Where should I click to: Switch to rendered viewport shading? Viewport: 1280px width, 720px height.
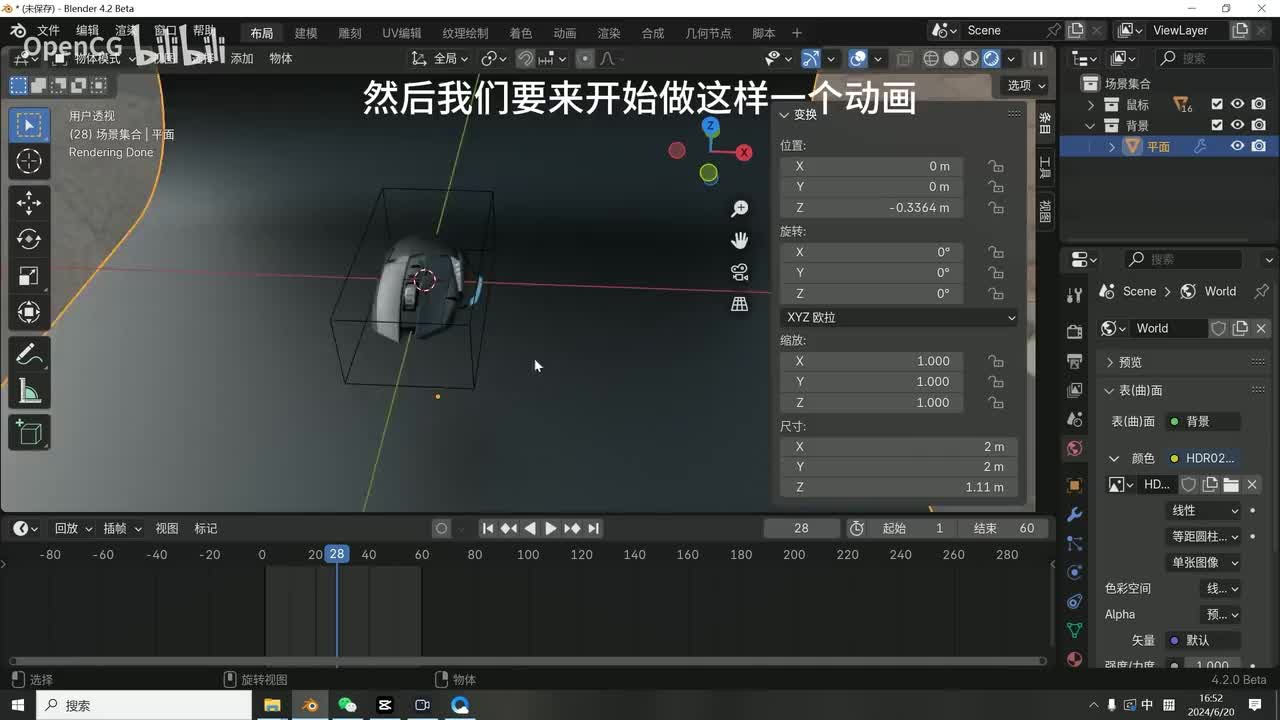(x=991, y=58)
